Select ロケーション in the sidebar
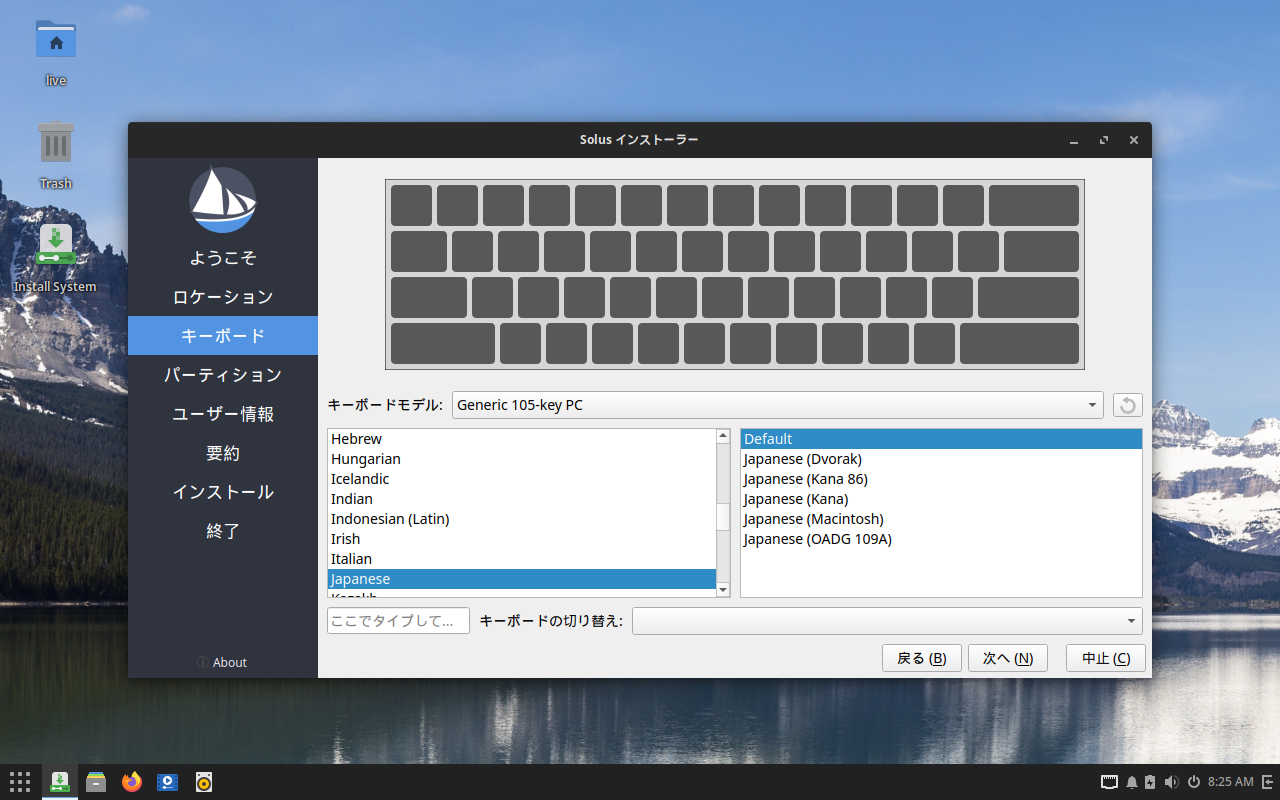Viewport: 1280px width, 800px height. (223, 297)
